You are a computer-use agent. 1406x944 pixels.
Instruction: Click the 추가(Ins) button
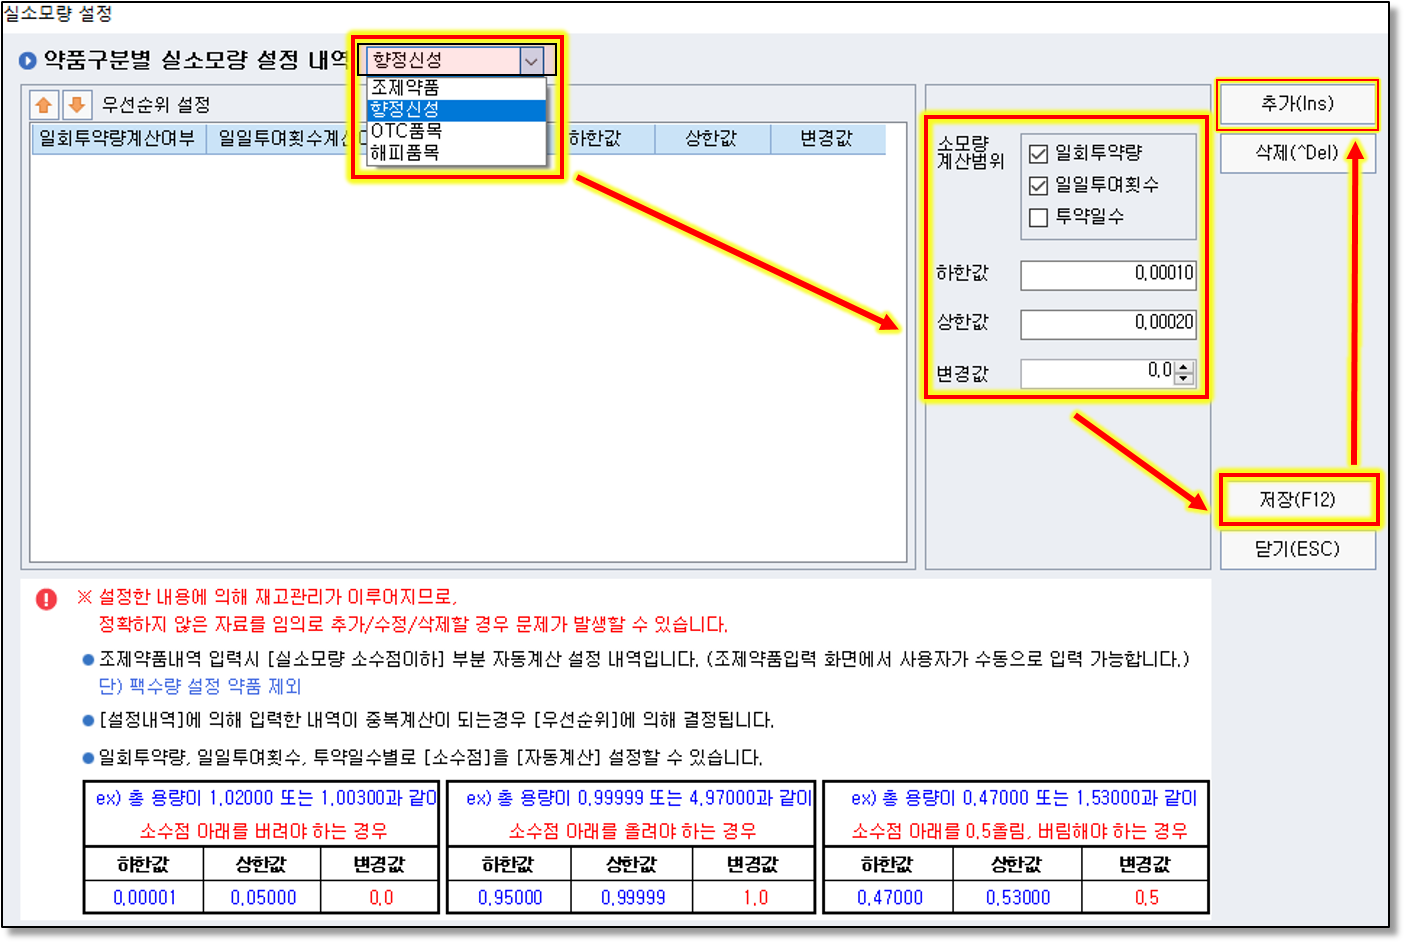pyautogui.click(x=1297, y=104)
